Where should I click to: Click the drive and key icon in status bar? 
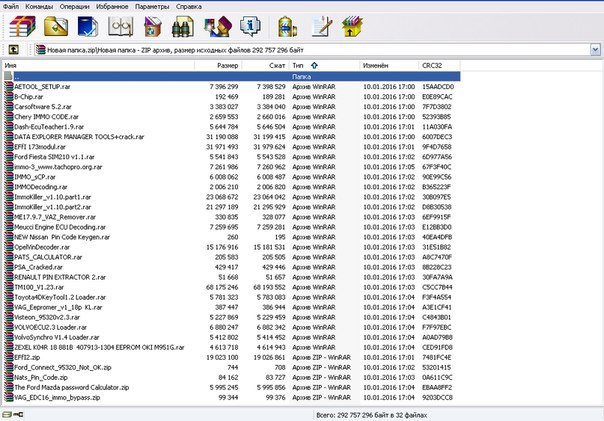pos(12,414)
